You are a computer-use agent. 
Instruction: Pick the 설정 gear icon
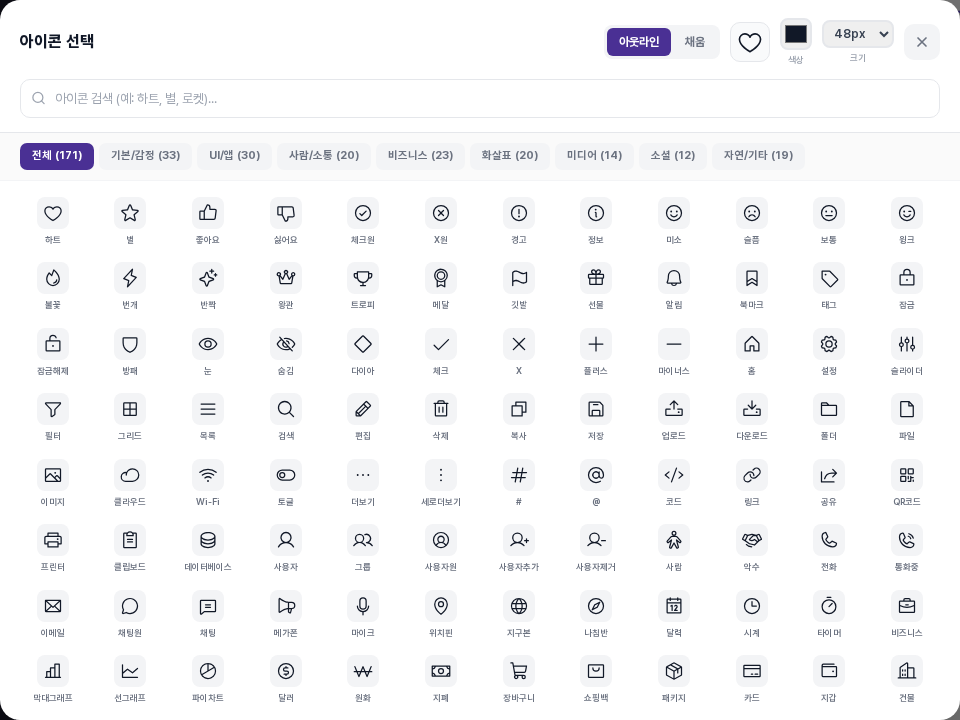[828, 344]
